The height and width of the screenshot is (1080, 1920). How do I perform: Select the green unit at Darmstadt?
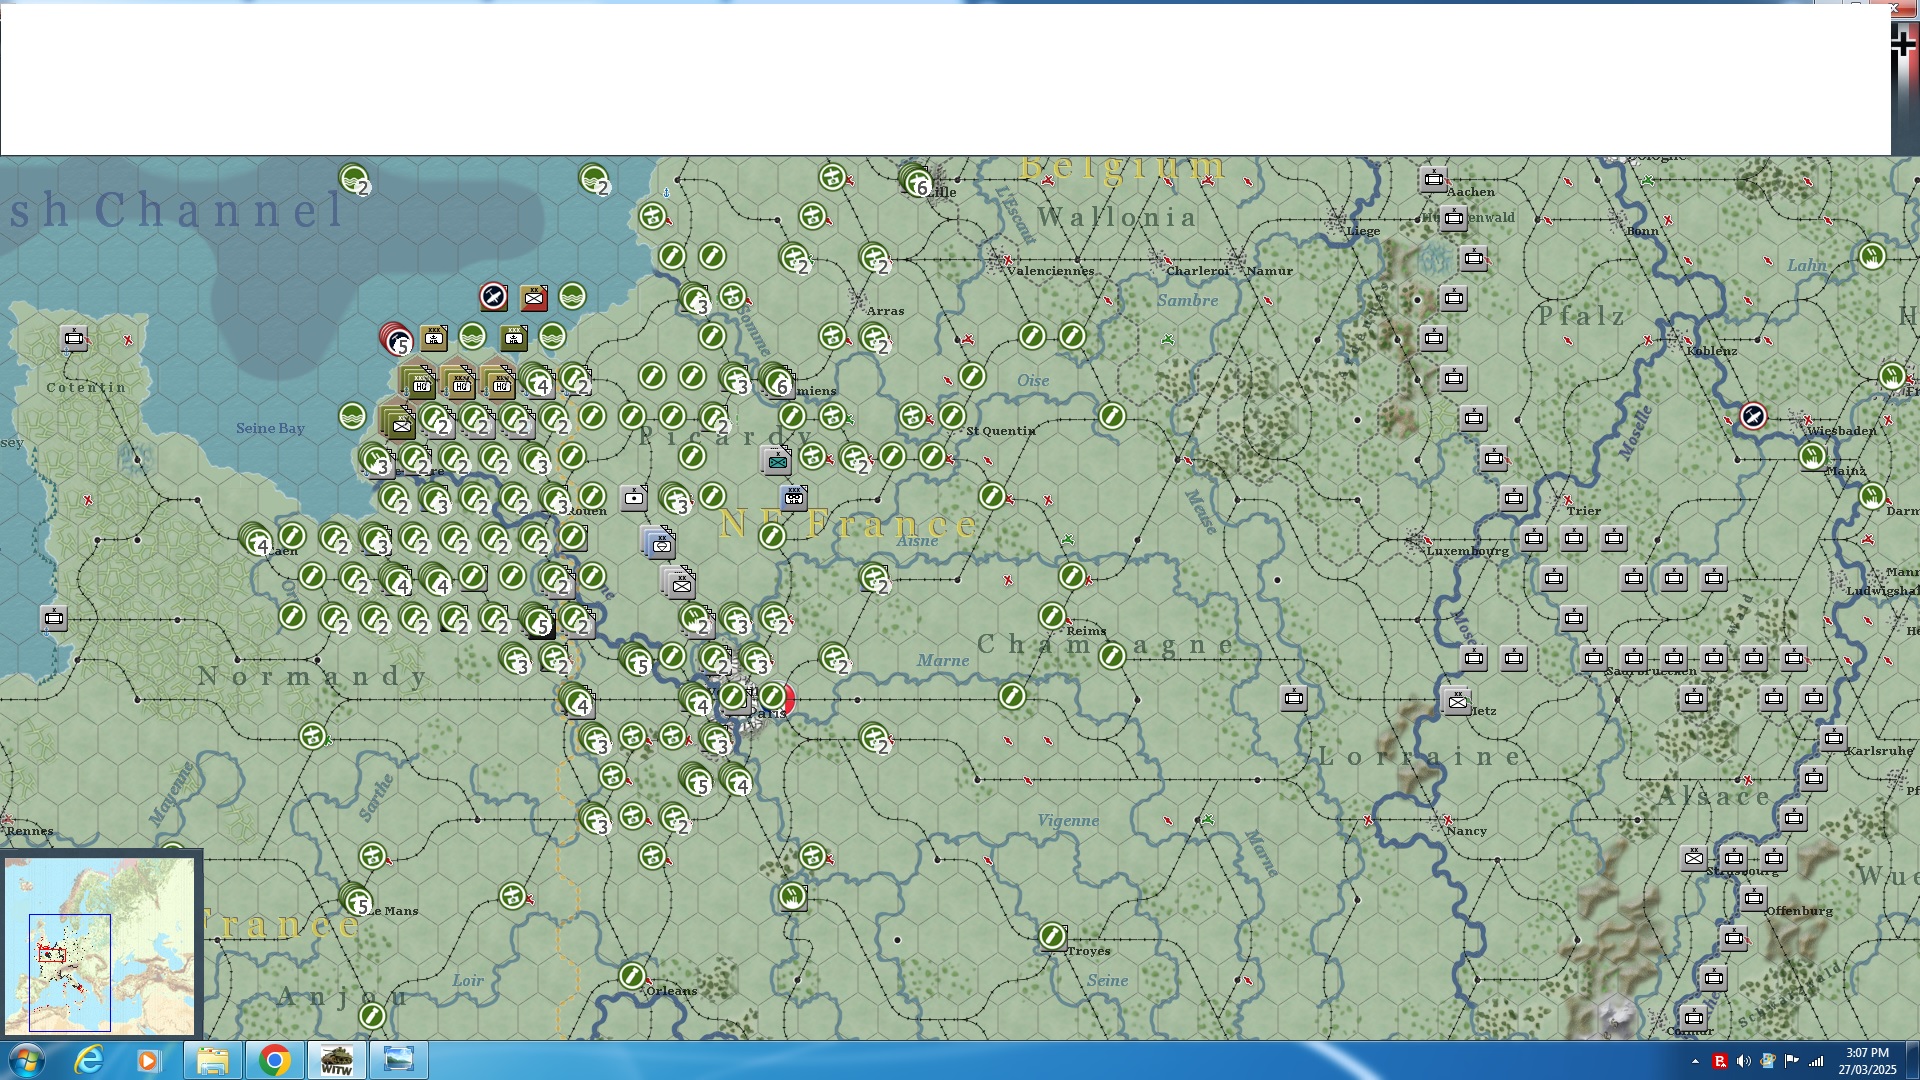[1872, 496]
